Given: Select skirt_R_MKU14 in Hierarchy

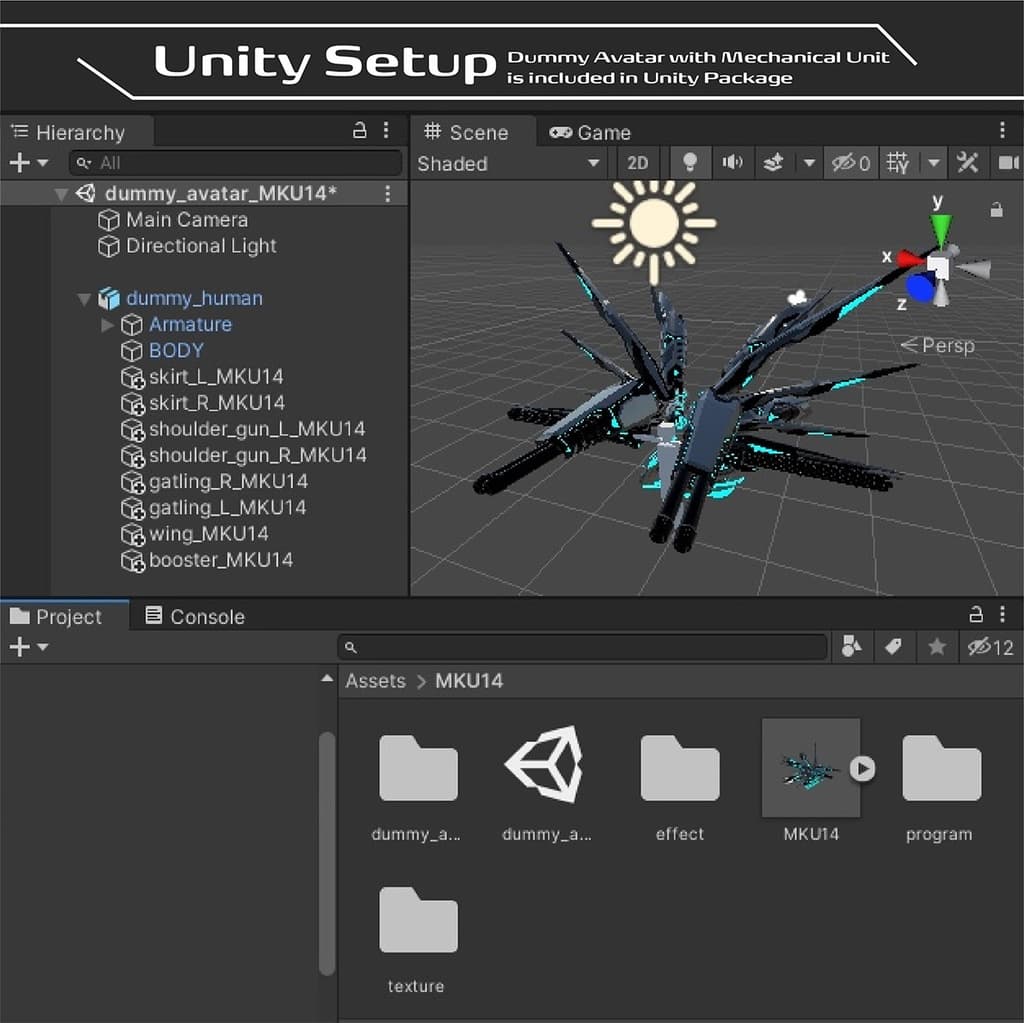Looking at the screenshot, I should (202, 402).
